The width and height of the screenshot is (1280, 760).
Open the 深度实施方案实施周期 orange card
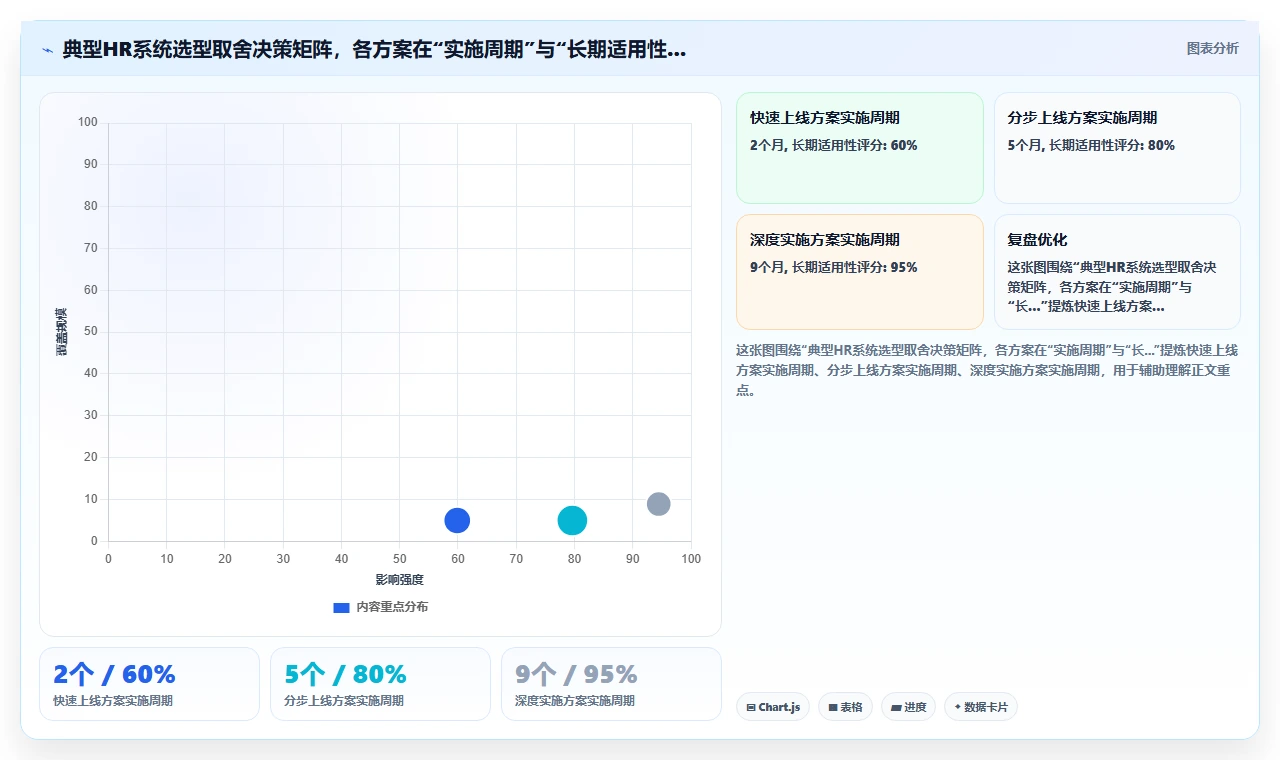(860, 272)
